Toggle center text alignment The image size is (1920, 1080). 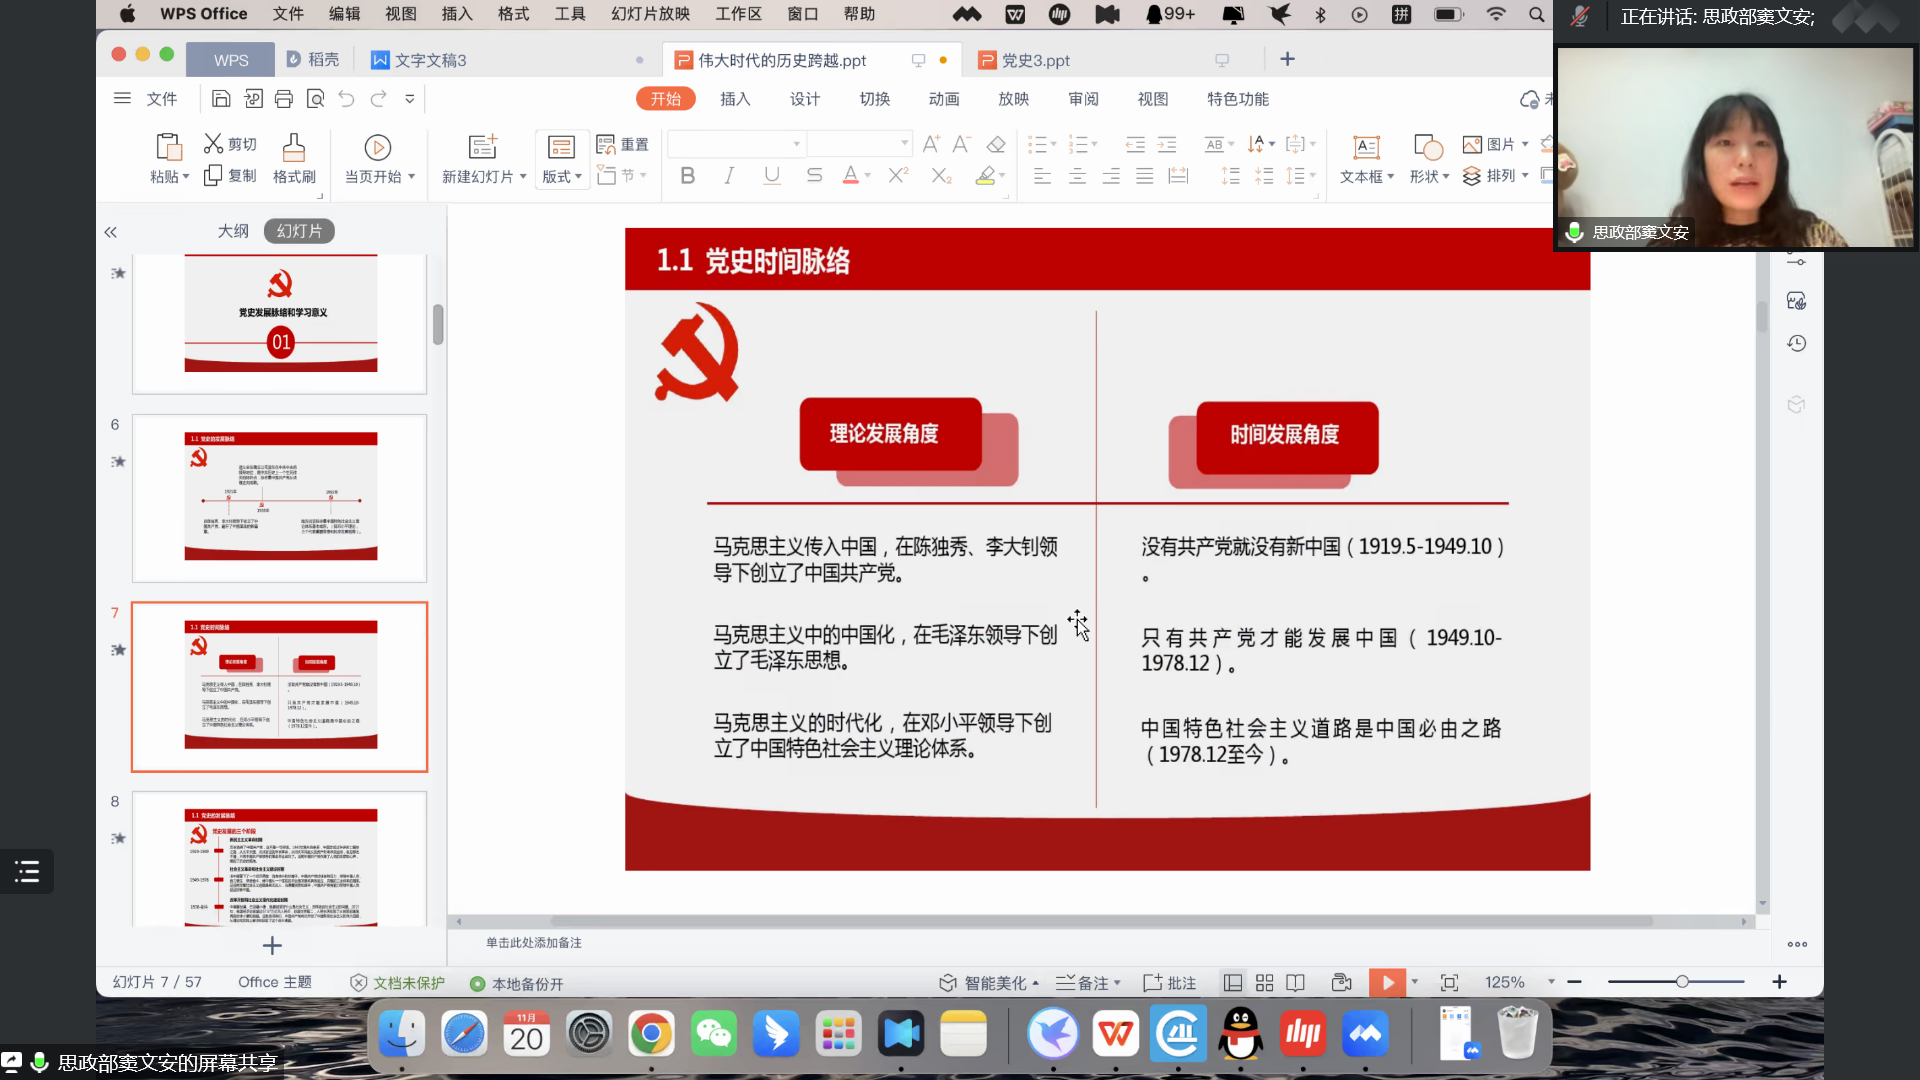(x=1077, y=176)
